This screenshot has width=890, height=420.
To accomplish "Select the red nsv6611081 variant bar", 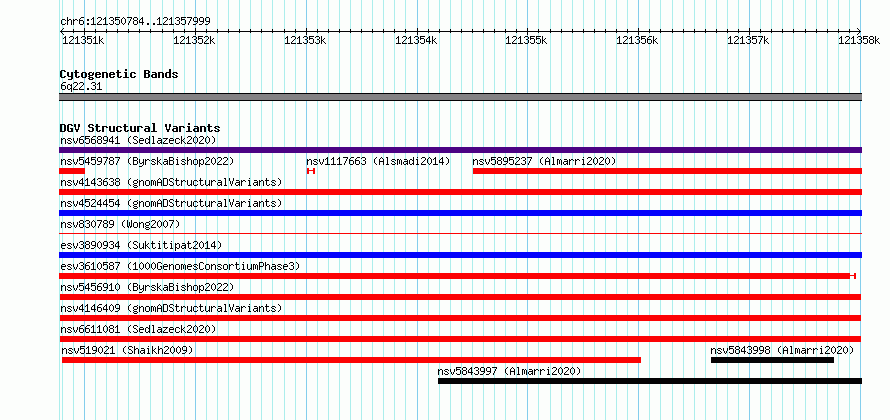I will (x=460, y=339).
